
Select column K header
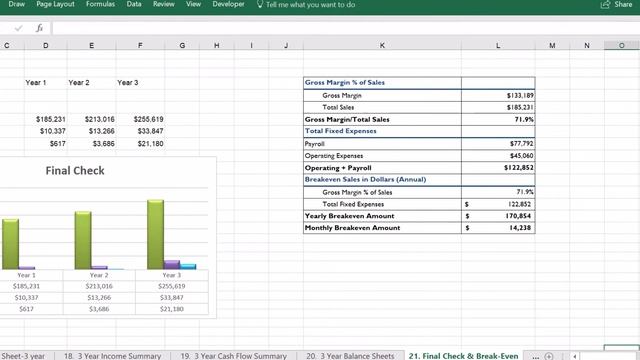[382, 45]
